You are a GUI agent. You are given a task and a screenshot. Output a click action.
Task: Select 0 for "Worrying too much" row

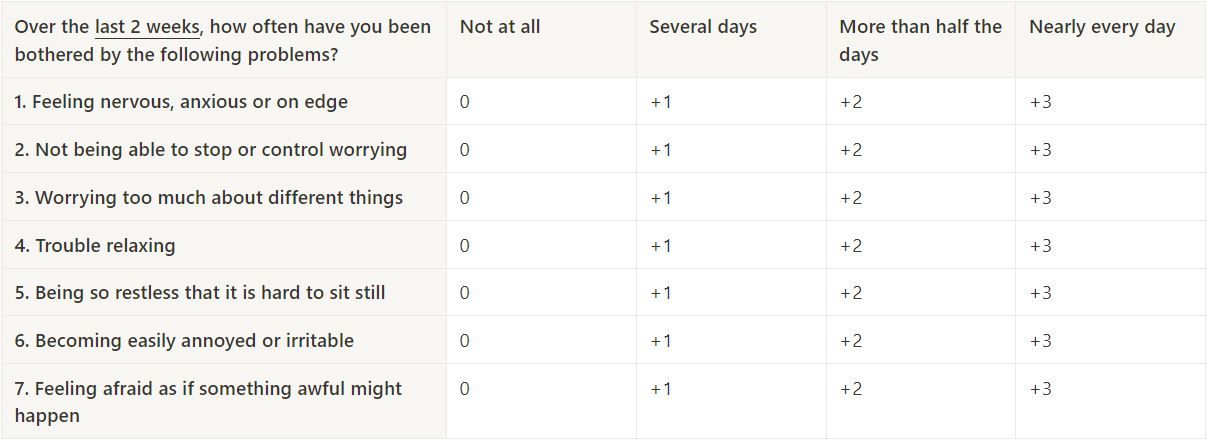[465, 198]
